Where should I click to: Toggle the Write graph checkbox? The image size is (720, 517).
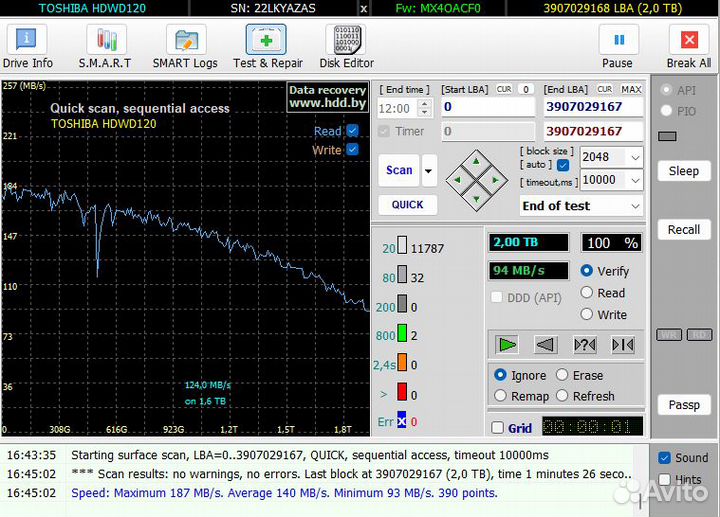[353, 149]
